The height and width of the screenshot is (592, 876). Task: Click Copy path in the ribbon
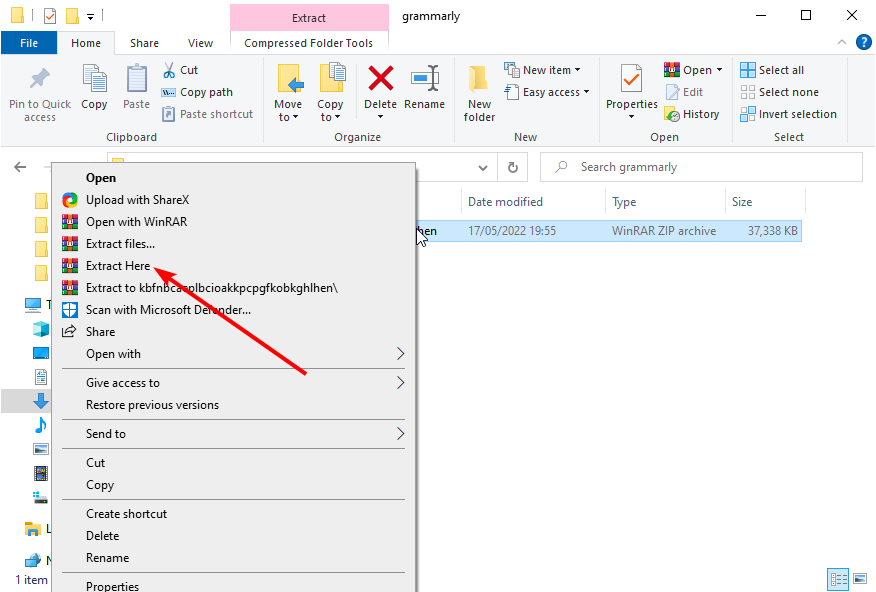coord(197,92)
